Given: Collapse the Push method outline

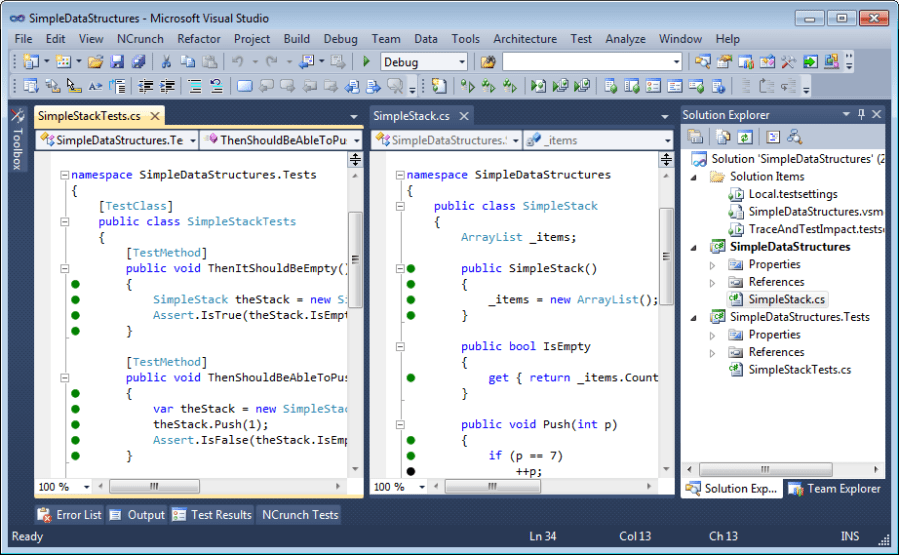Looking at the screenshot, I should (x=400, y=424).
